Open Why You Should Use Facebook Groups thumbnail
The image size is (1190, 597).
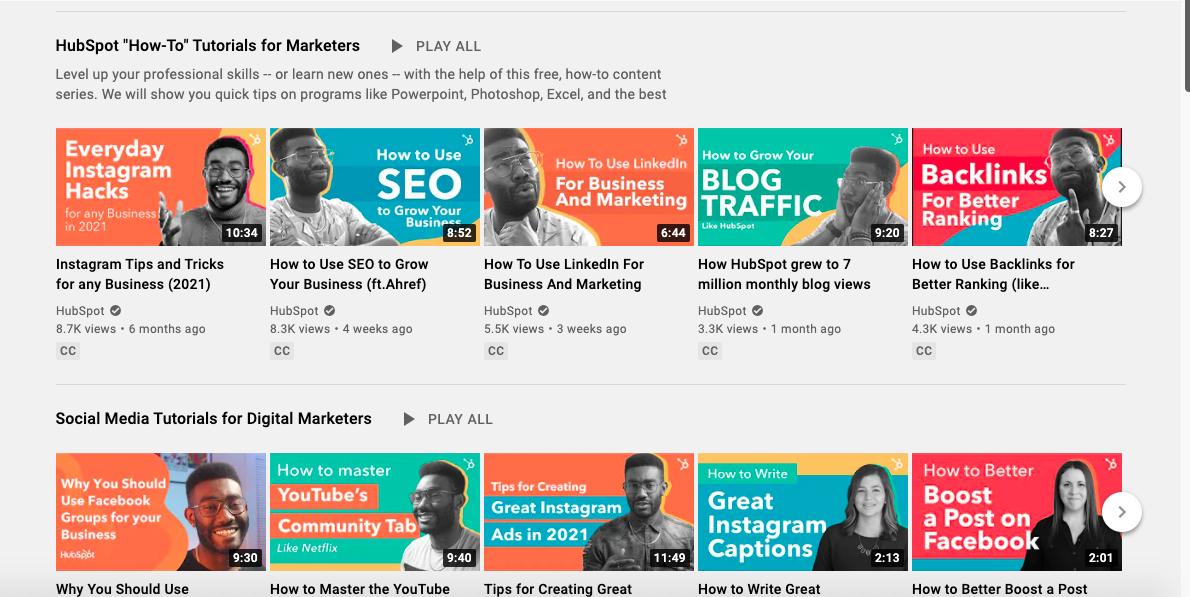click(x=161, y=512)
